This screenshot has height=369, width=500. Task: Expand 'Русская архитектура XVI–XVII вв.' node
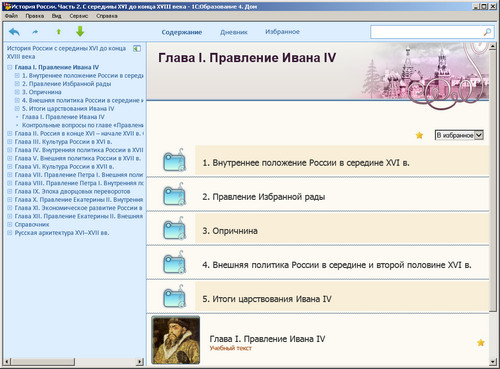pyautogui.click(x=10, y=233)
